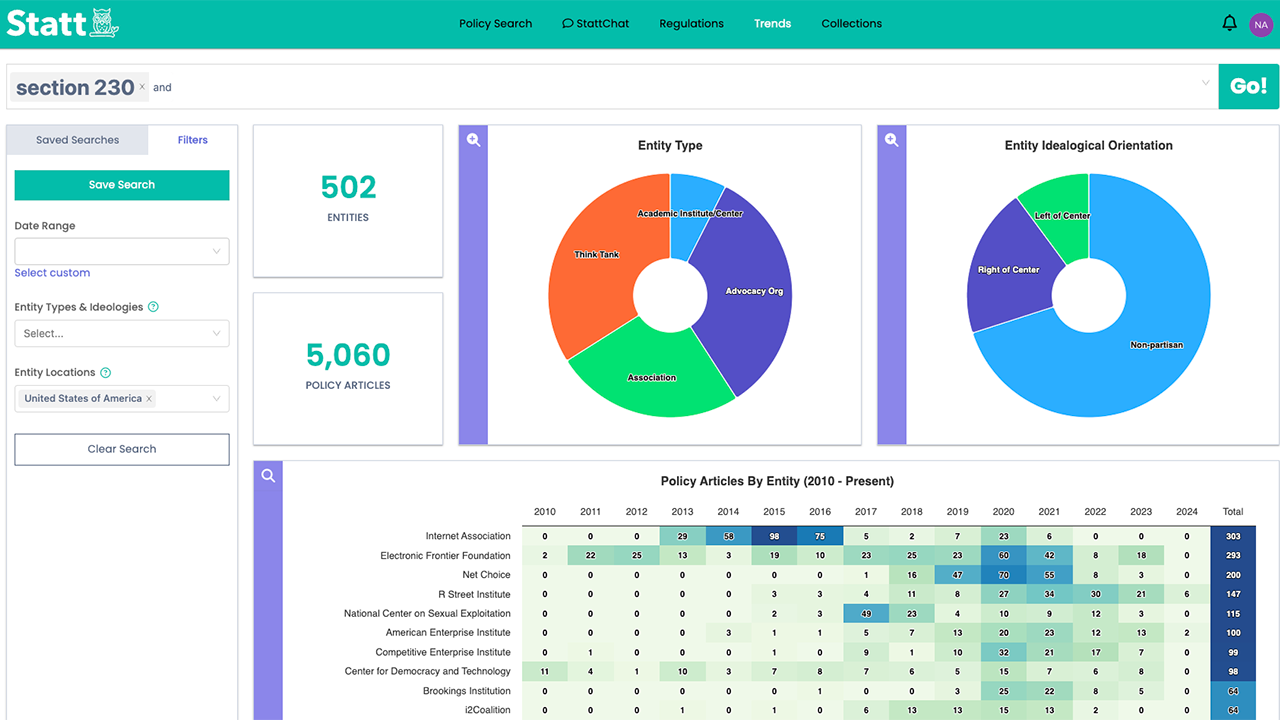Screen dimensions: 1280x720
Task: Zoom into Policy Articles By Entity table
Action: [x=268, y=476]
